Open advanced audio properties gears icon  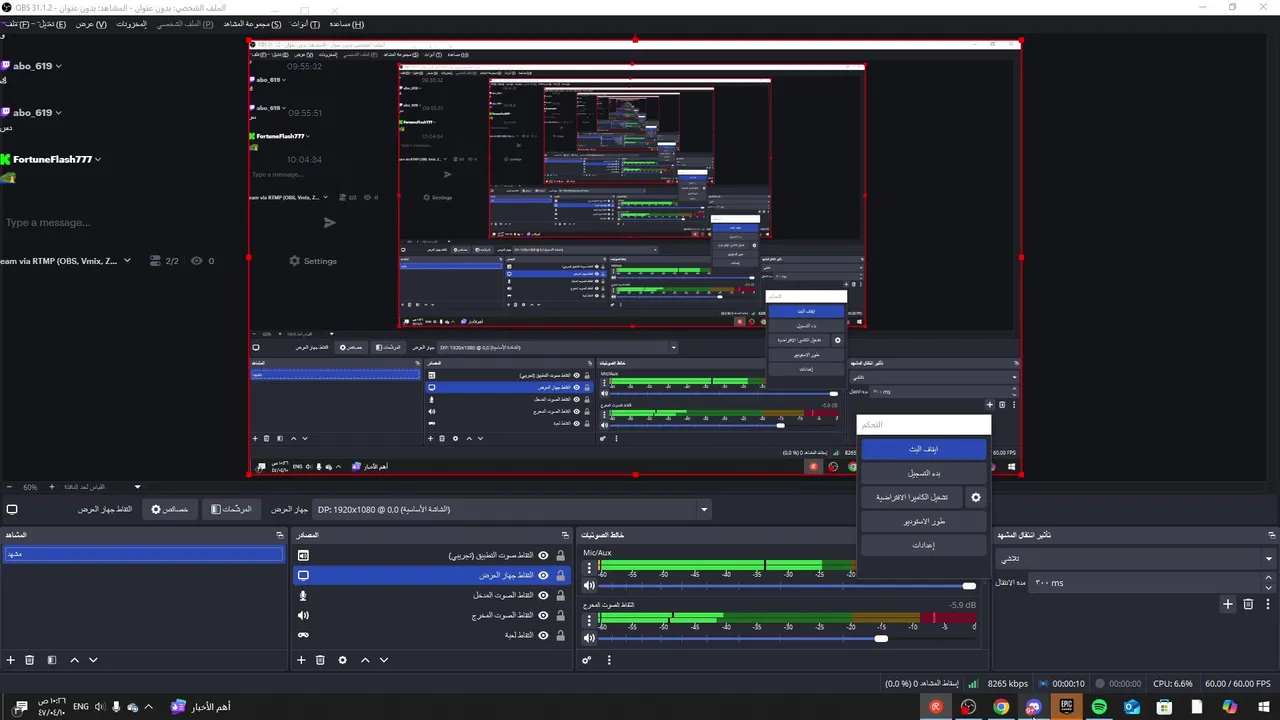click(587, 660)
